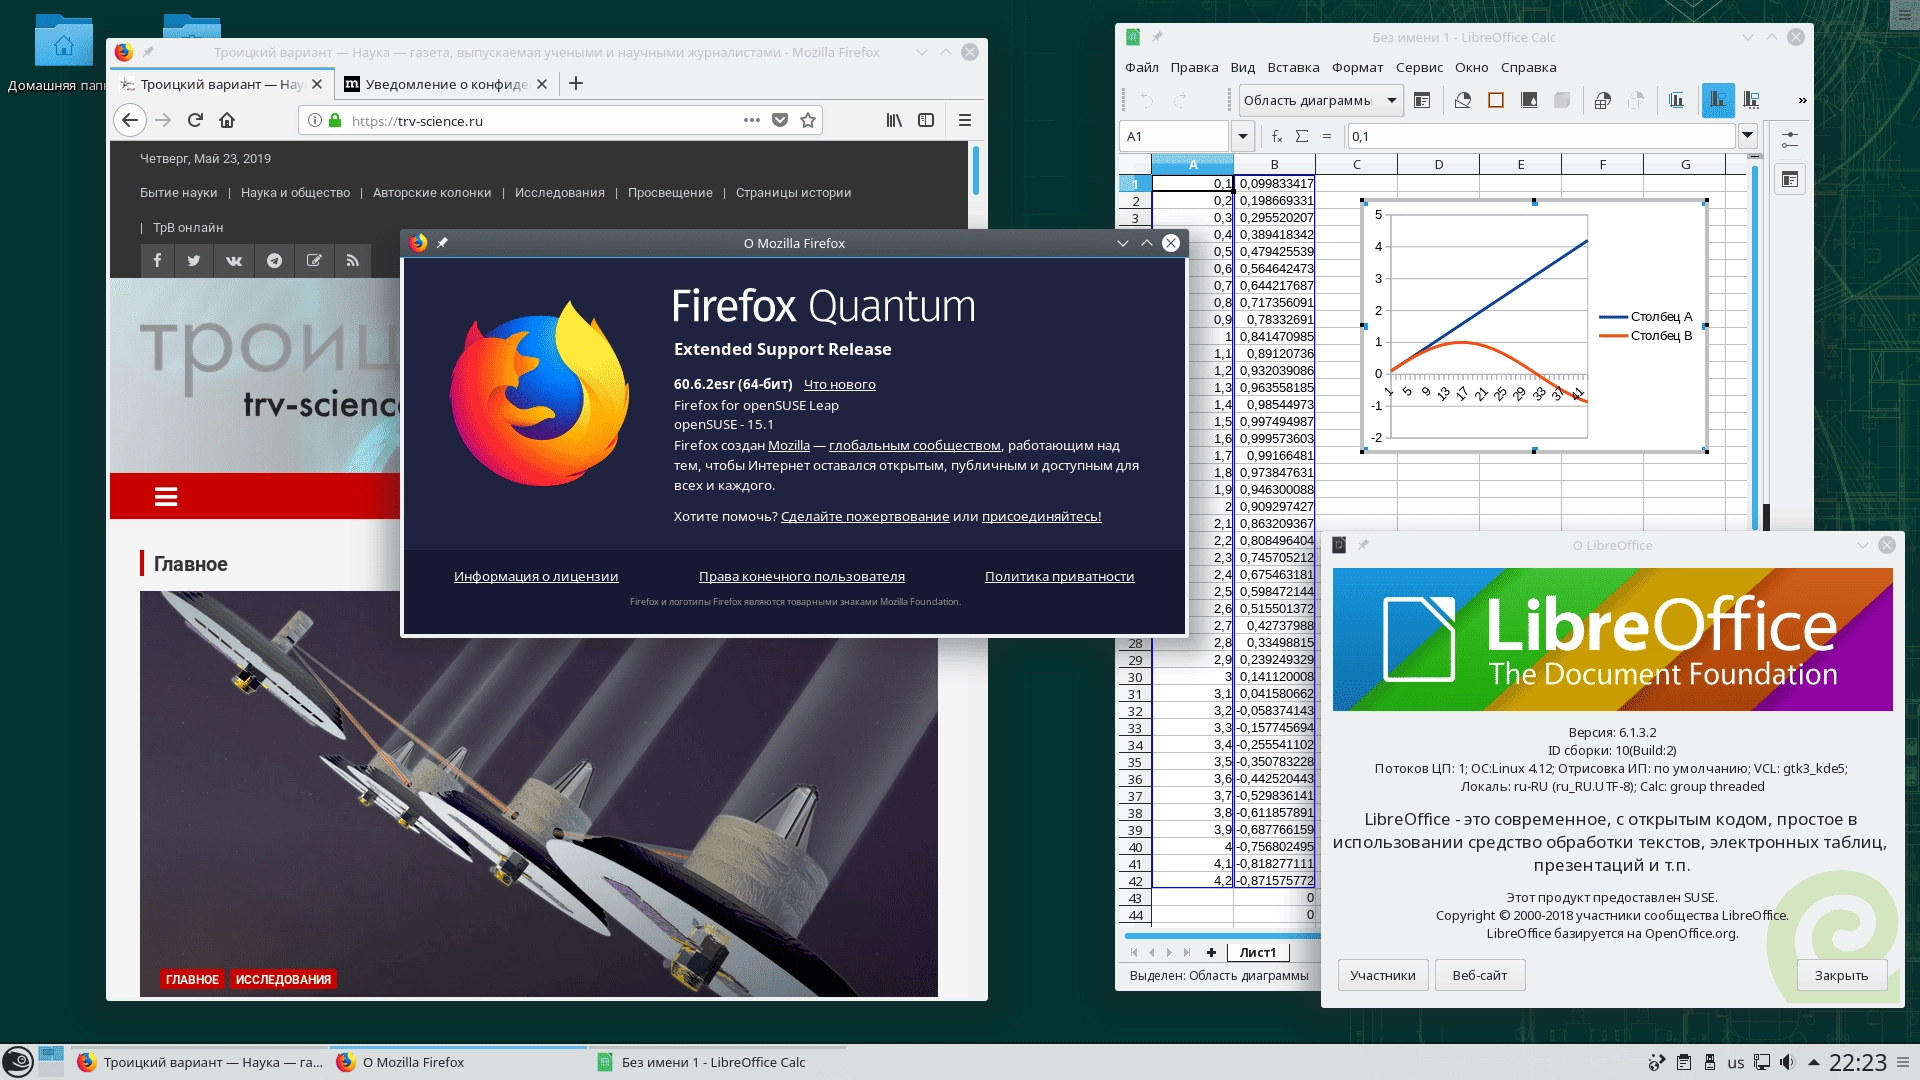Open Вставка menu in Calc

coord(1293,68)
